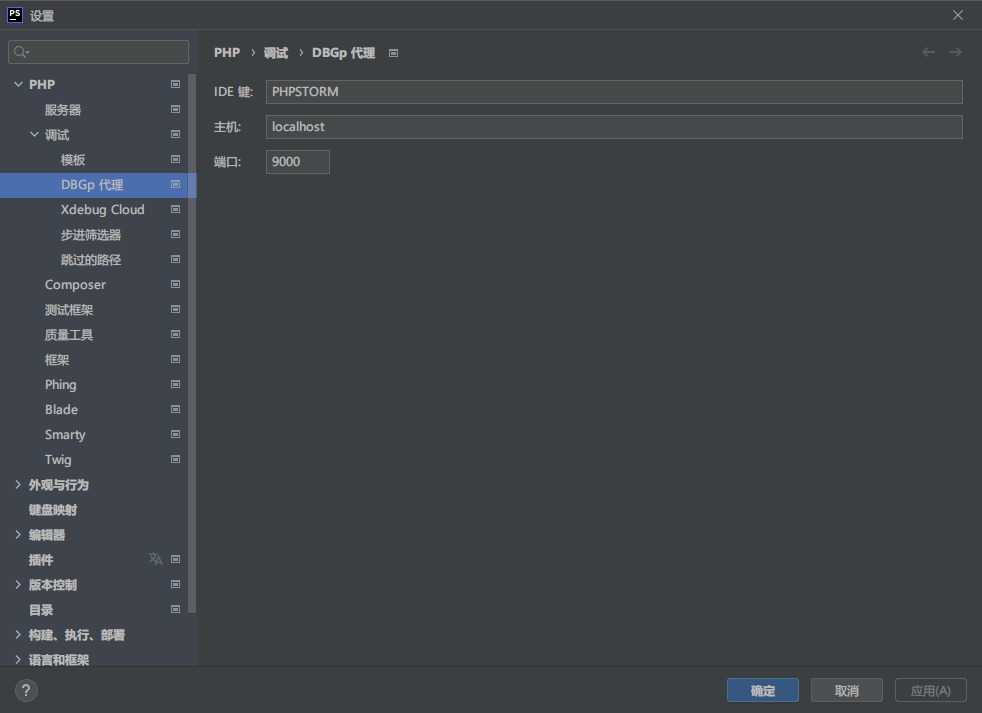Select 框架 in the tree
The height and width of the screenshot is (713, 982).
point(57,360)
